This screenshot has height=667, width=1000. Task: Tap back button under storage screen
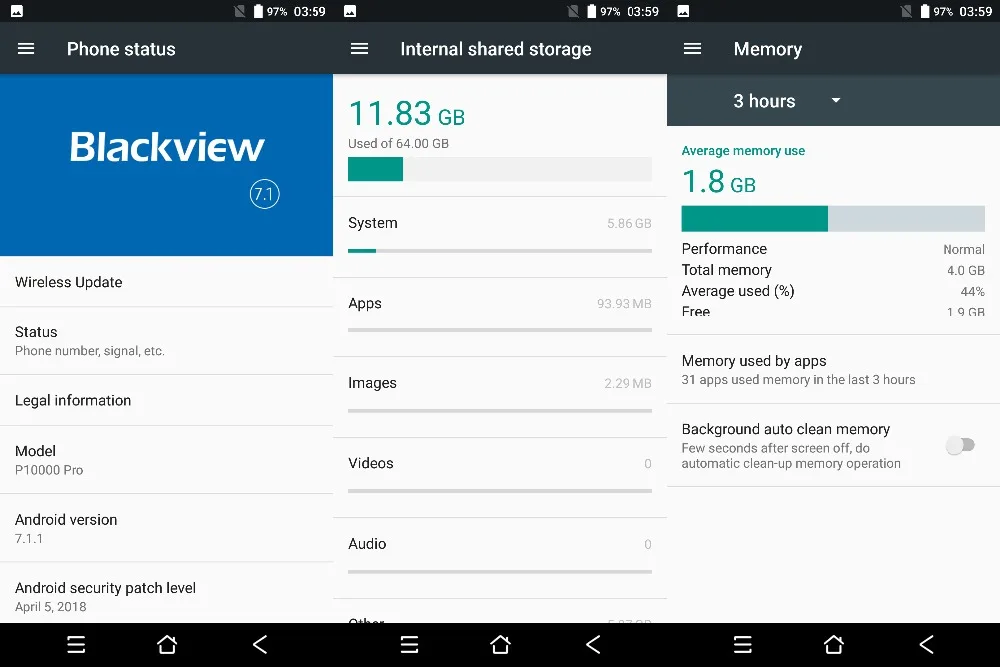593,645
